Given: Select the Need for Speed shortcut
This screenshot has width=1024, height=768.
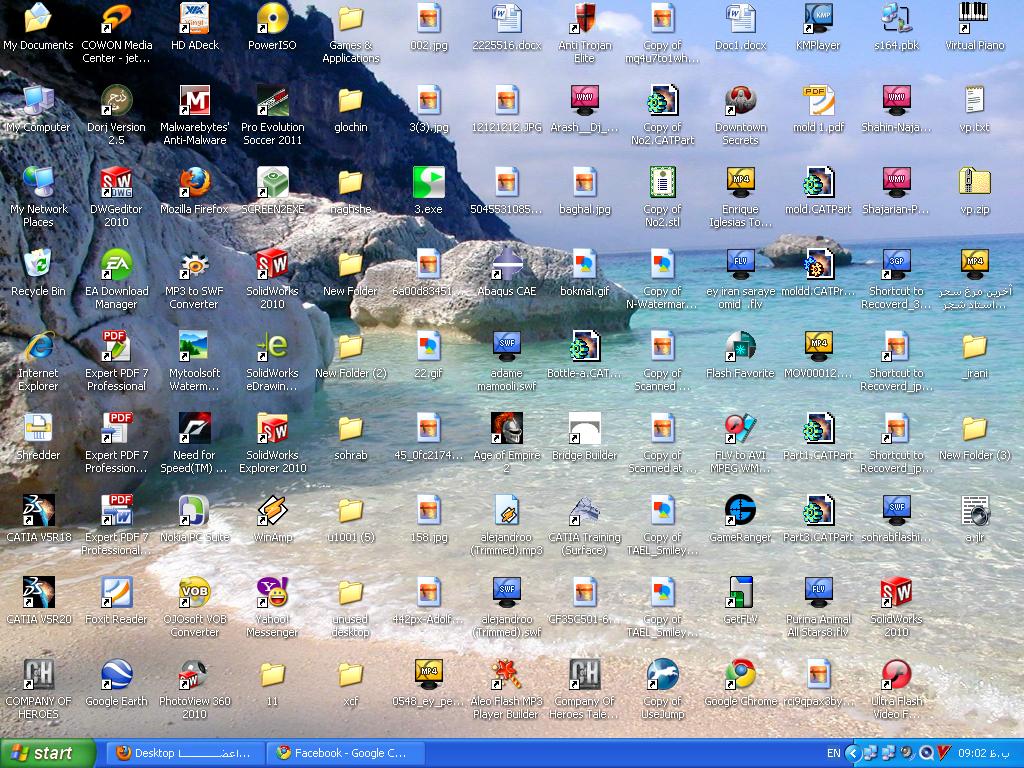Looking at the screenshot, I should click(x=194, y=429).
